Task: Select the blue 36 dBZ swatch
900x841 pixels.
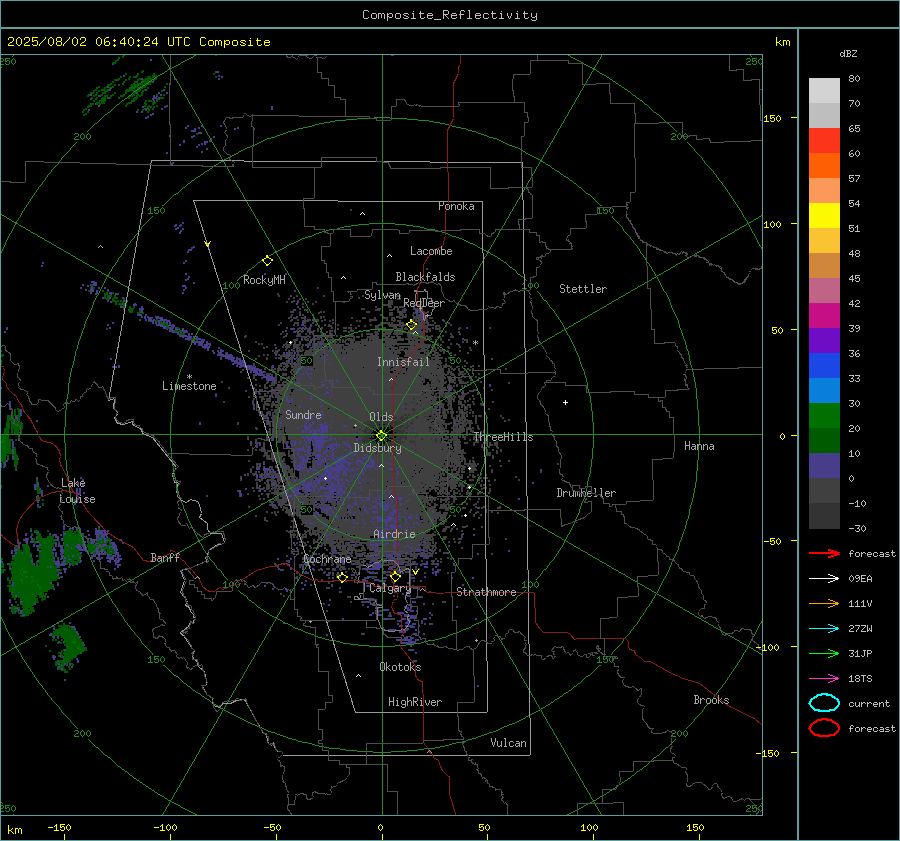Action: 824,366
